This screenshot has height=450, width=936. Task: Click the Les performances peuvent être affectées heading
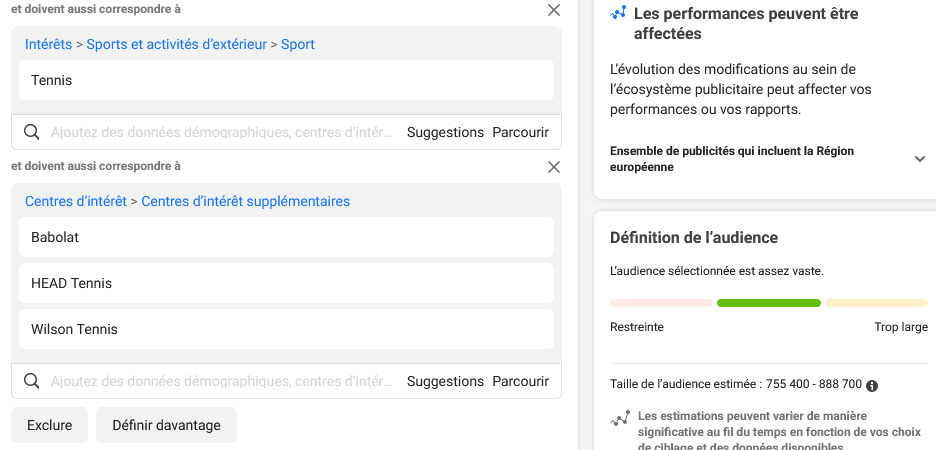coord(746,23)
